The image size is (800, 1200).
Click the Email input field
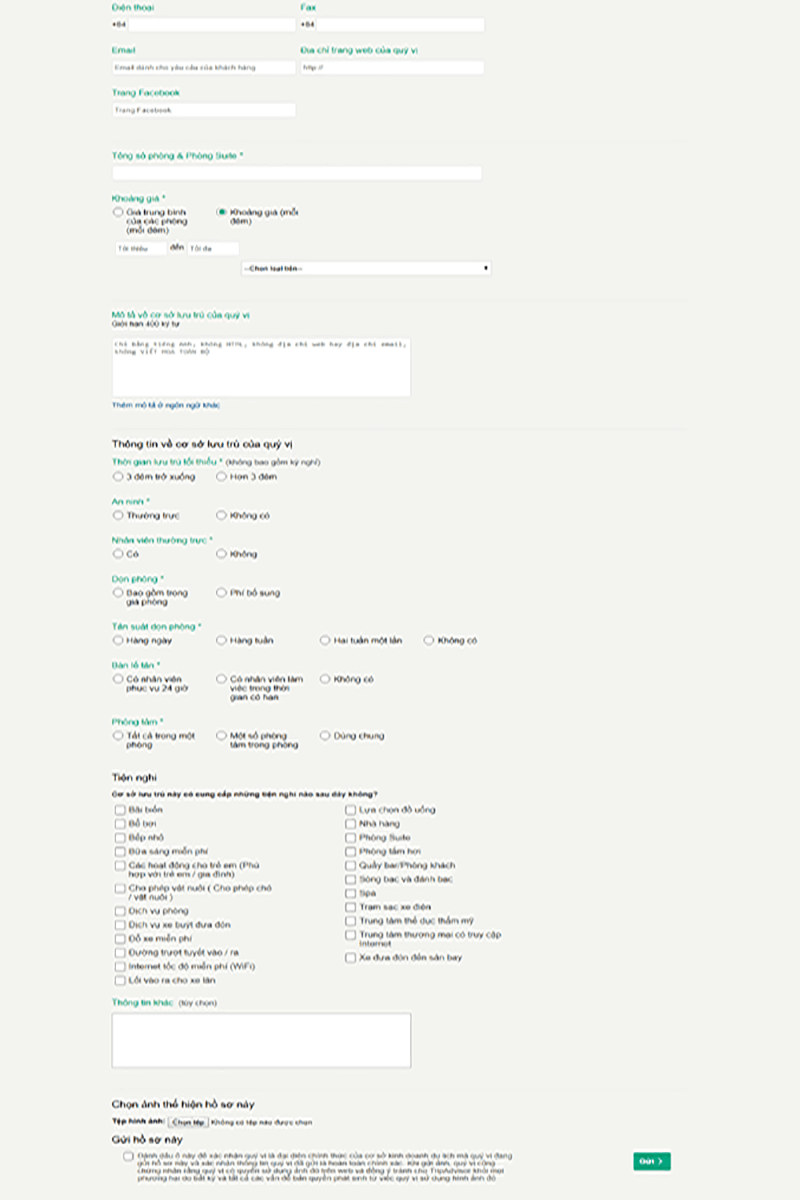pos(204,67)
